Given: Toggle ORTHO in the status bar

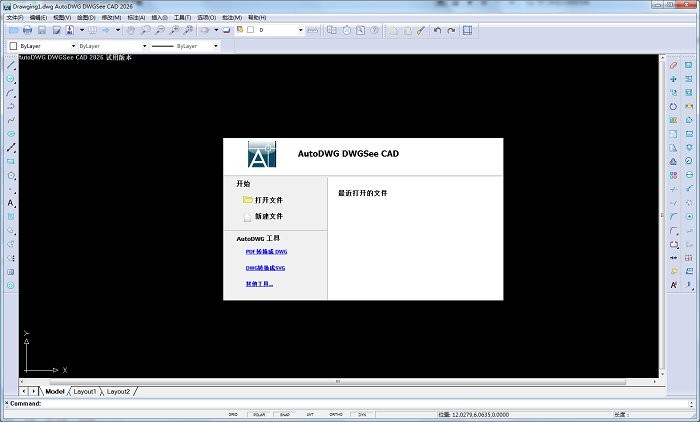Looking at the screenshot, I should (x=336, y=414).
